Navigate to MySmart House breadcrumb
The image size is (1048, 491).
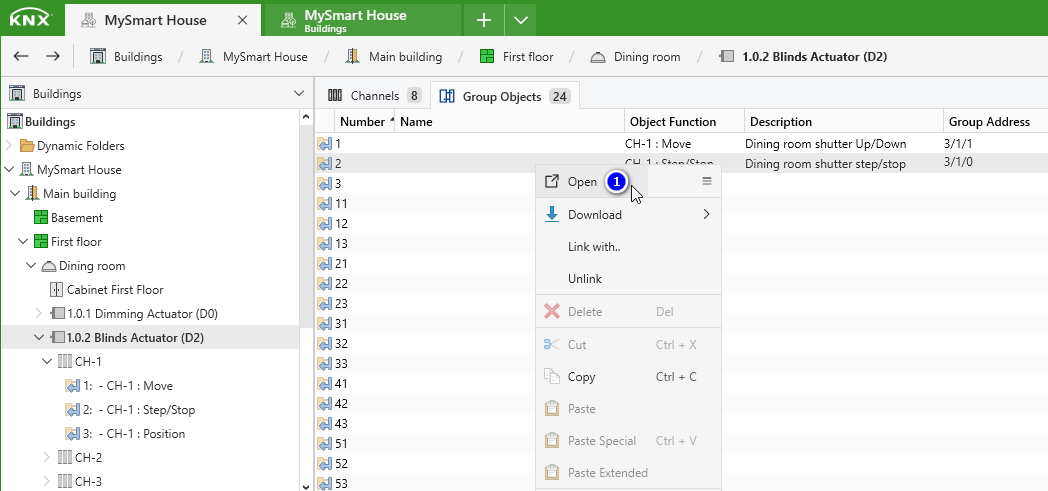click(253, 57)
